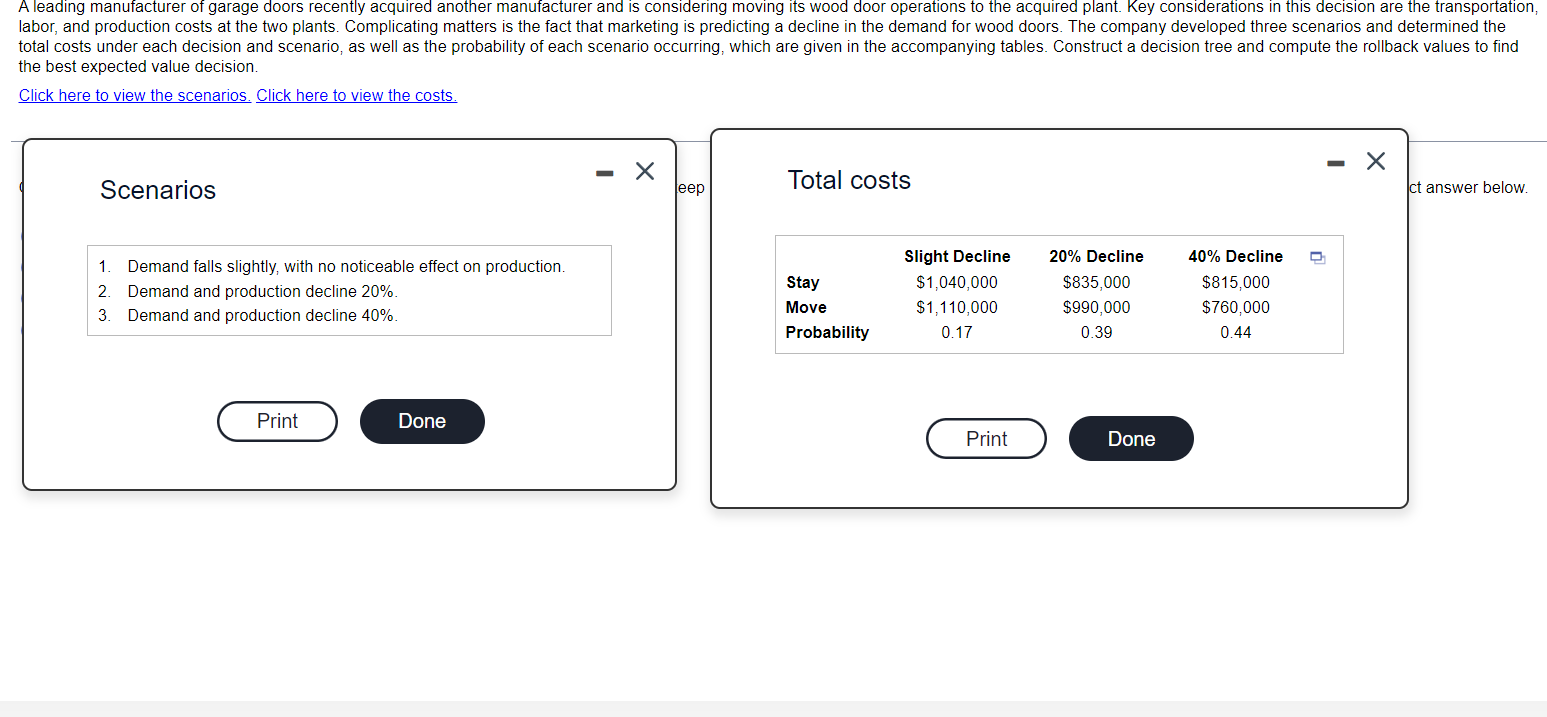Minimize the Total costs dialog
The width and height of the screenshot is (1547, 717).
point(1336,162)
